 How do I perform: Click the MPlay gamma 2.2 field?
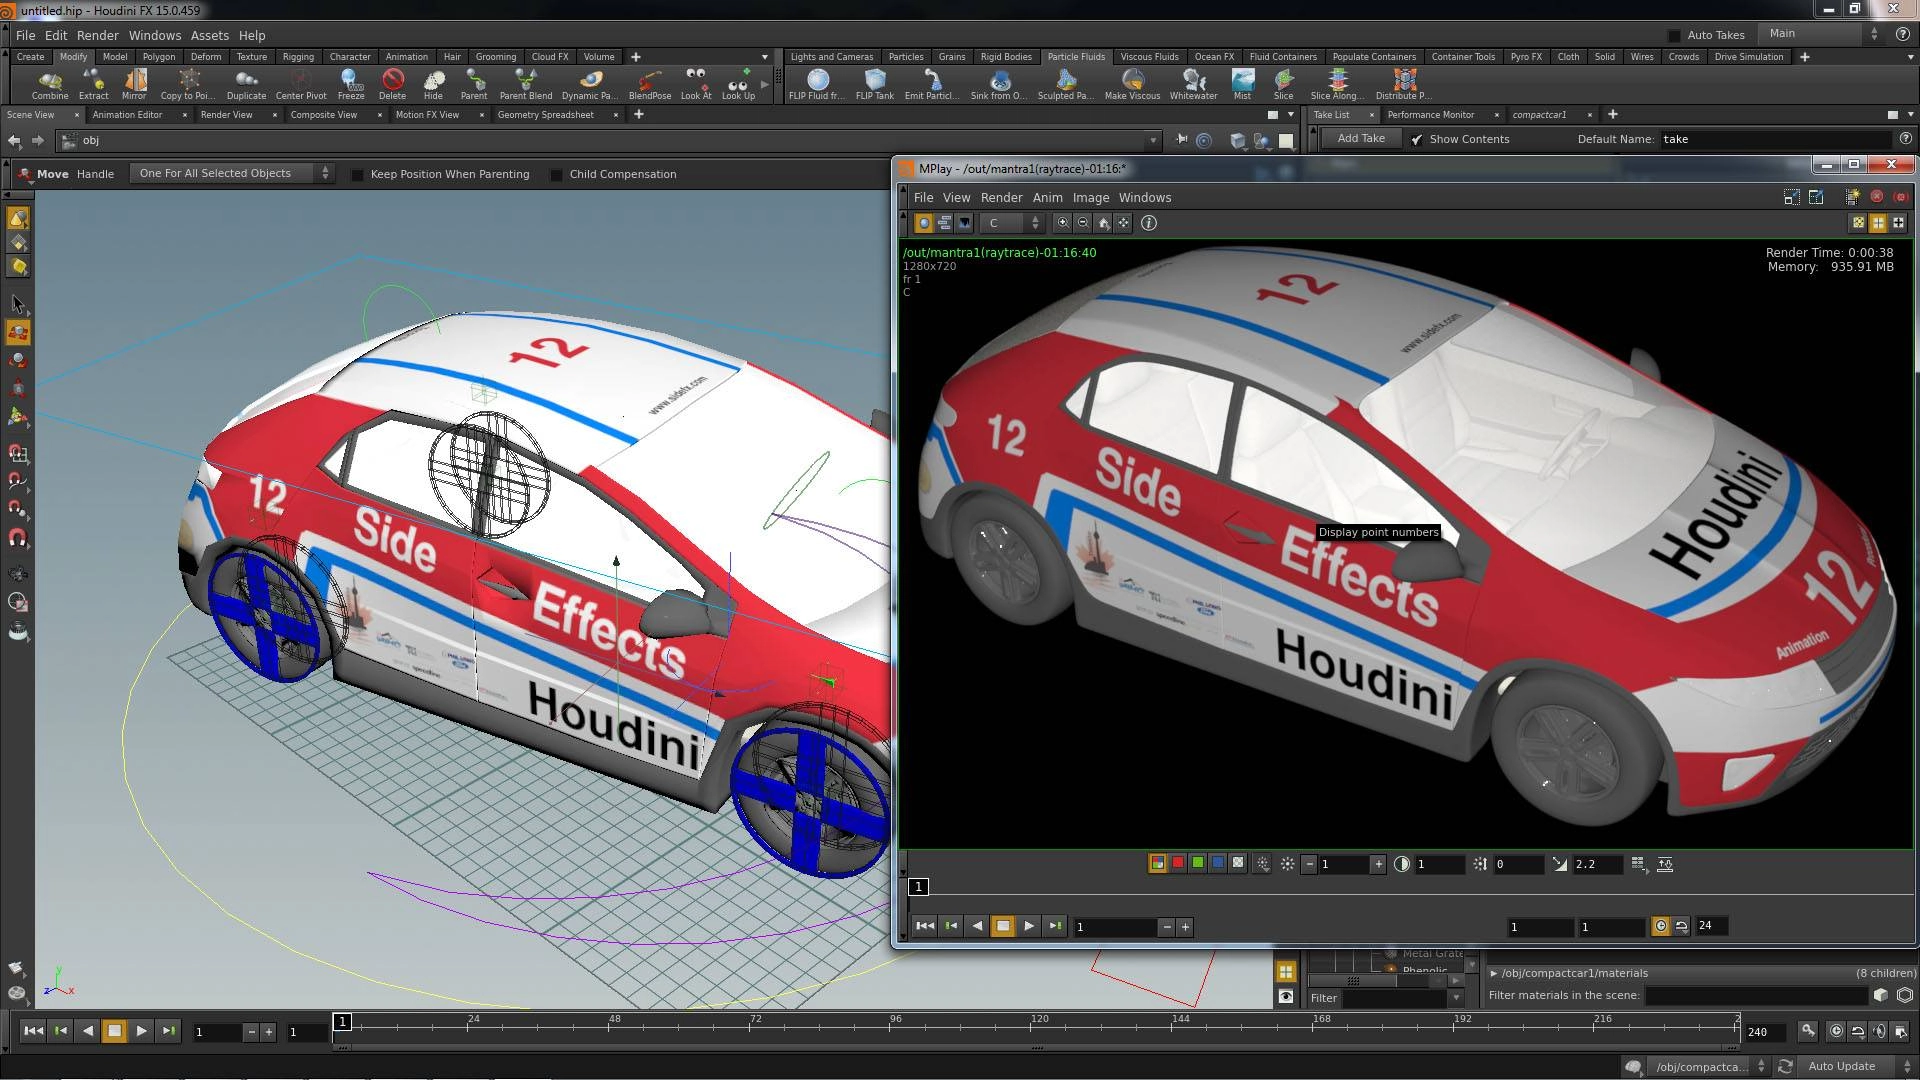[1597, 864]
